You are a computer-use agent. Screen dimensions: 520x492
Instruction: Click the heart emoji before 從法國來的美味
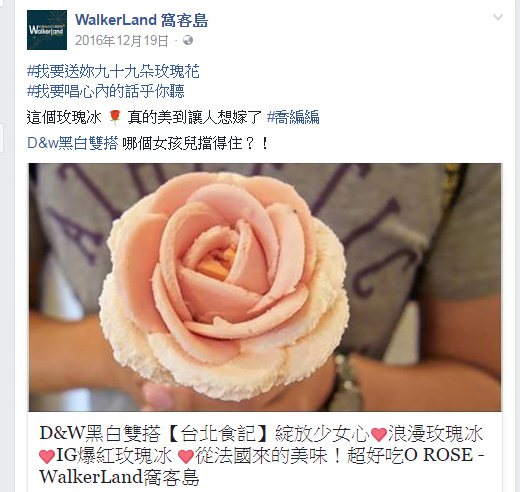pyautogui.click(x=186, y=456)
